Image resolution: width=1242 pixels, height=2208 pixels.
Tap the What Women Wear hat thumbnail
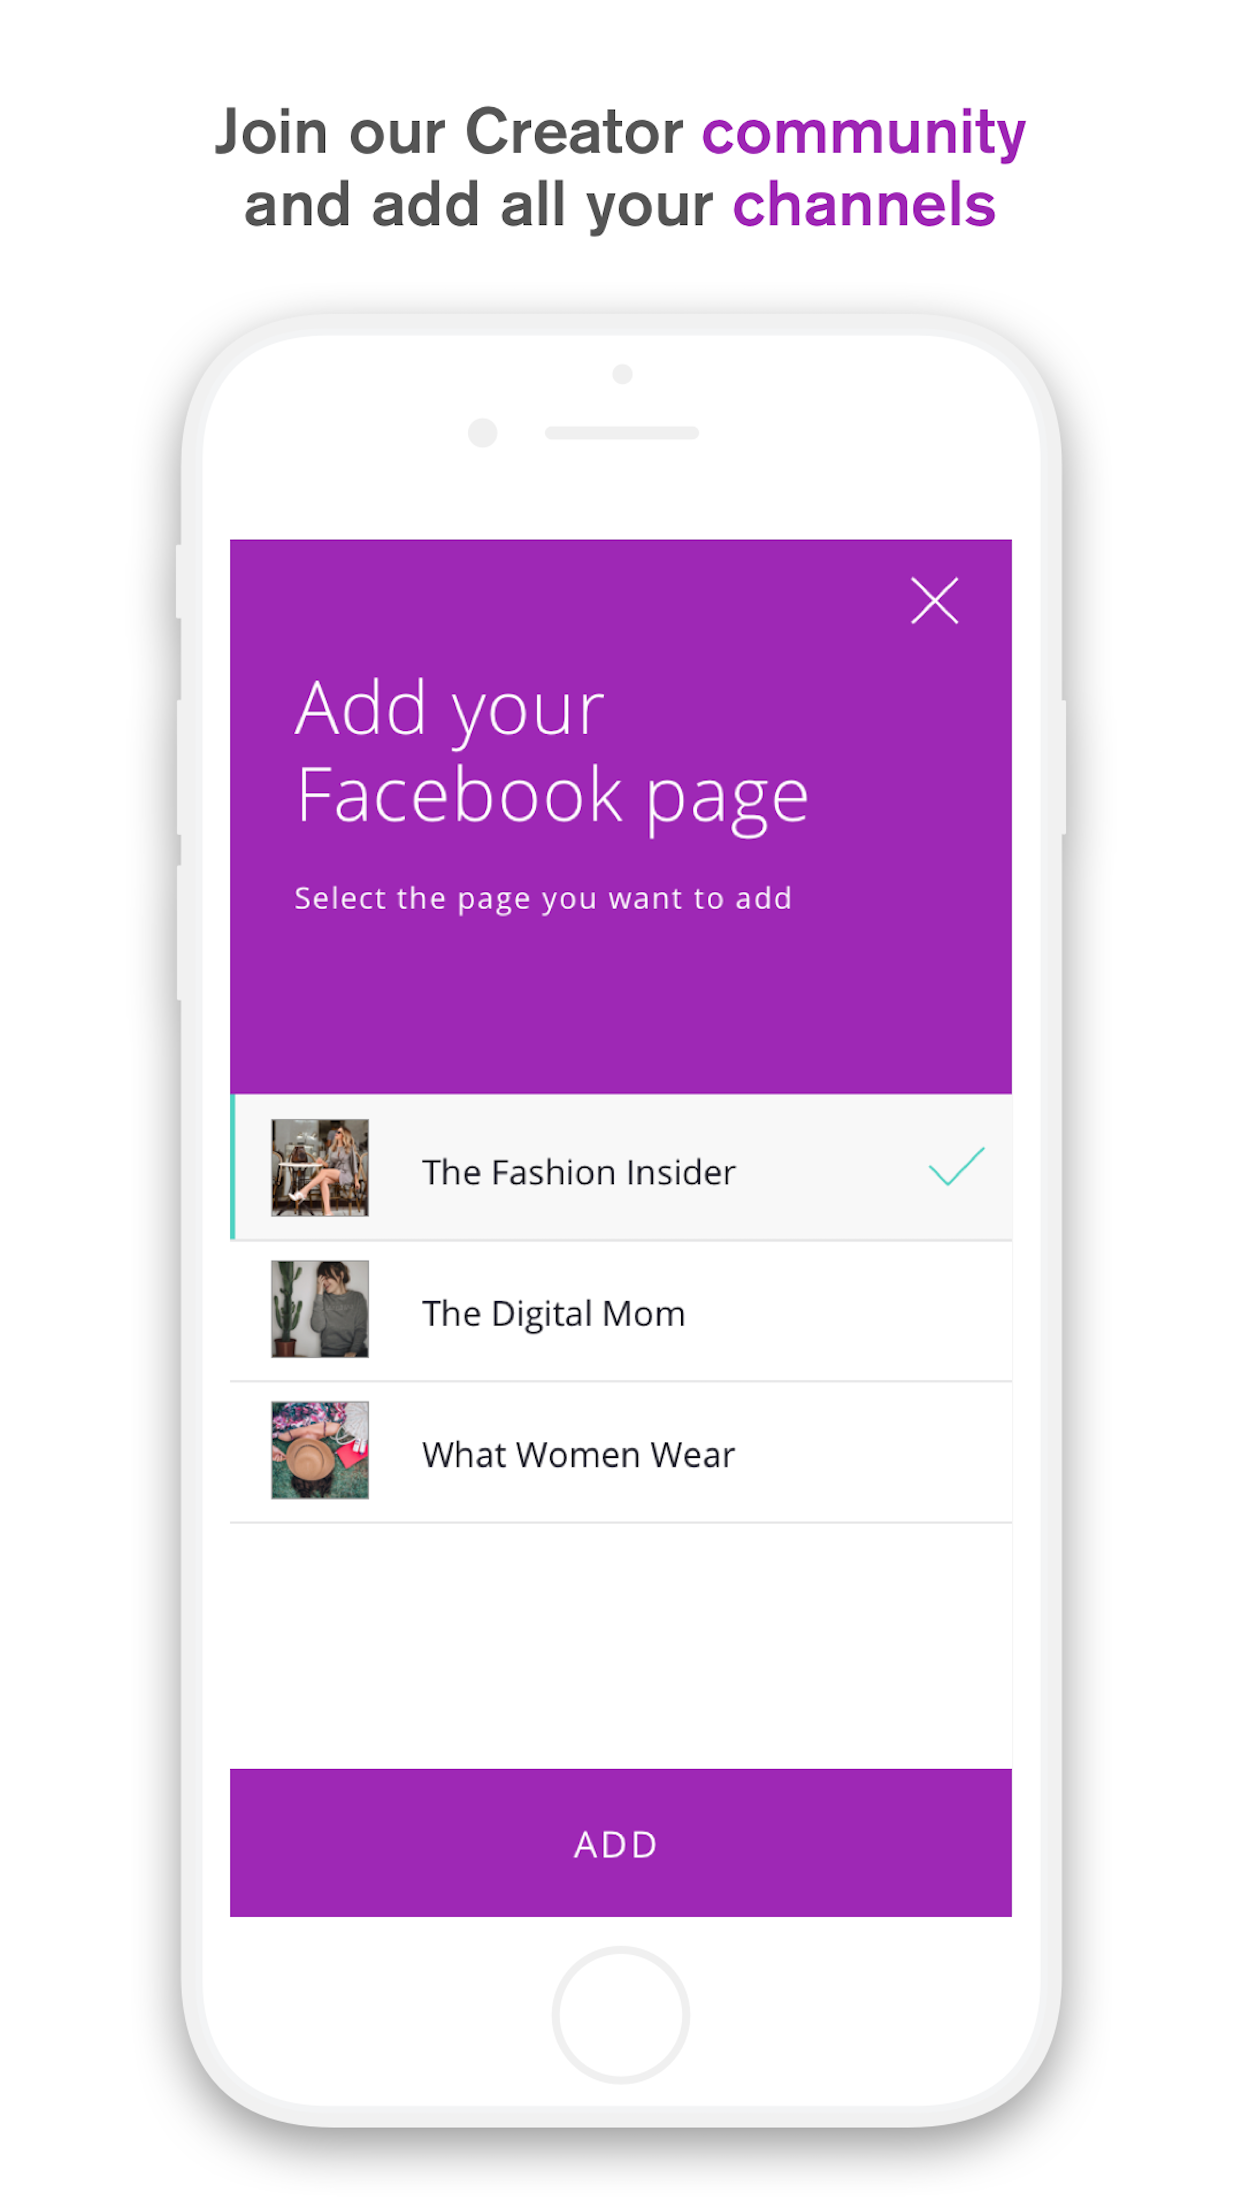pos(320,1450)
